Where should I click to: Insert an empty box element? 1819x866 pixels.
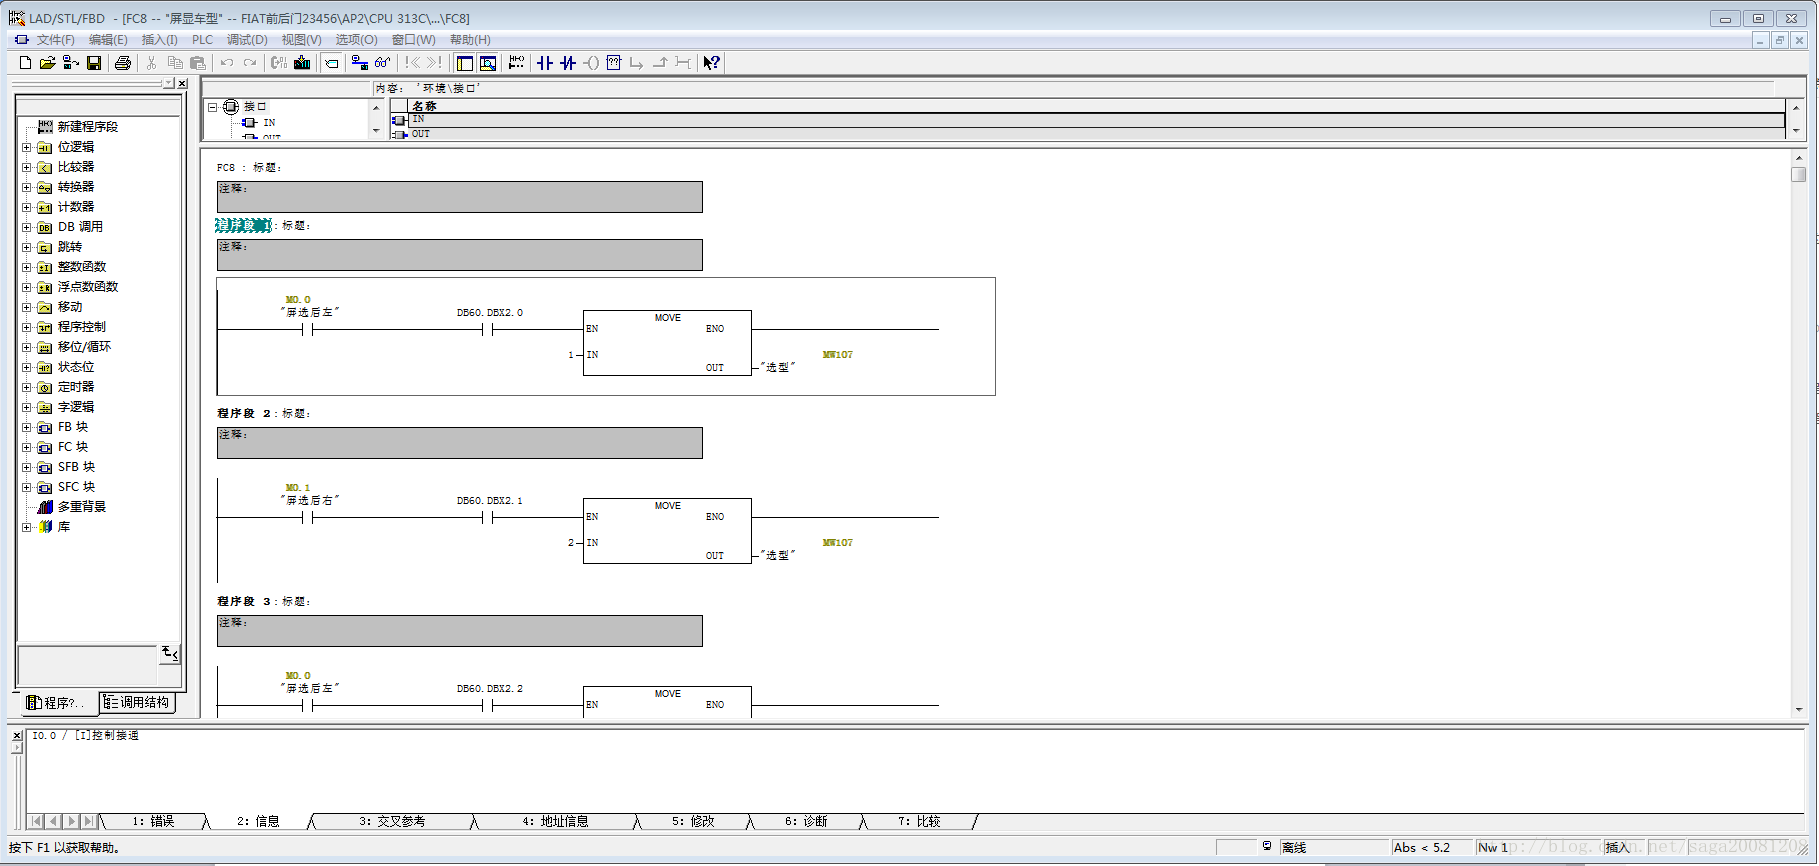(614, 63)
